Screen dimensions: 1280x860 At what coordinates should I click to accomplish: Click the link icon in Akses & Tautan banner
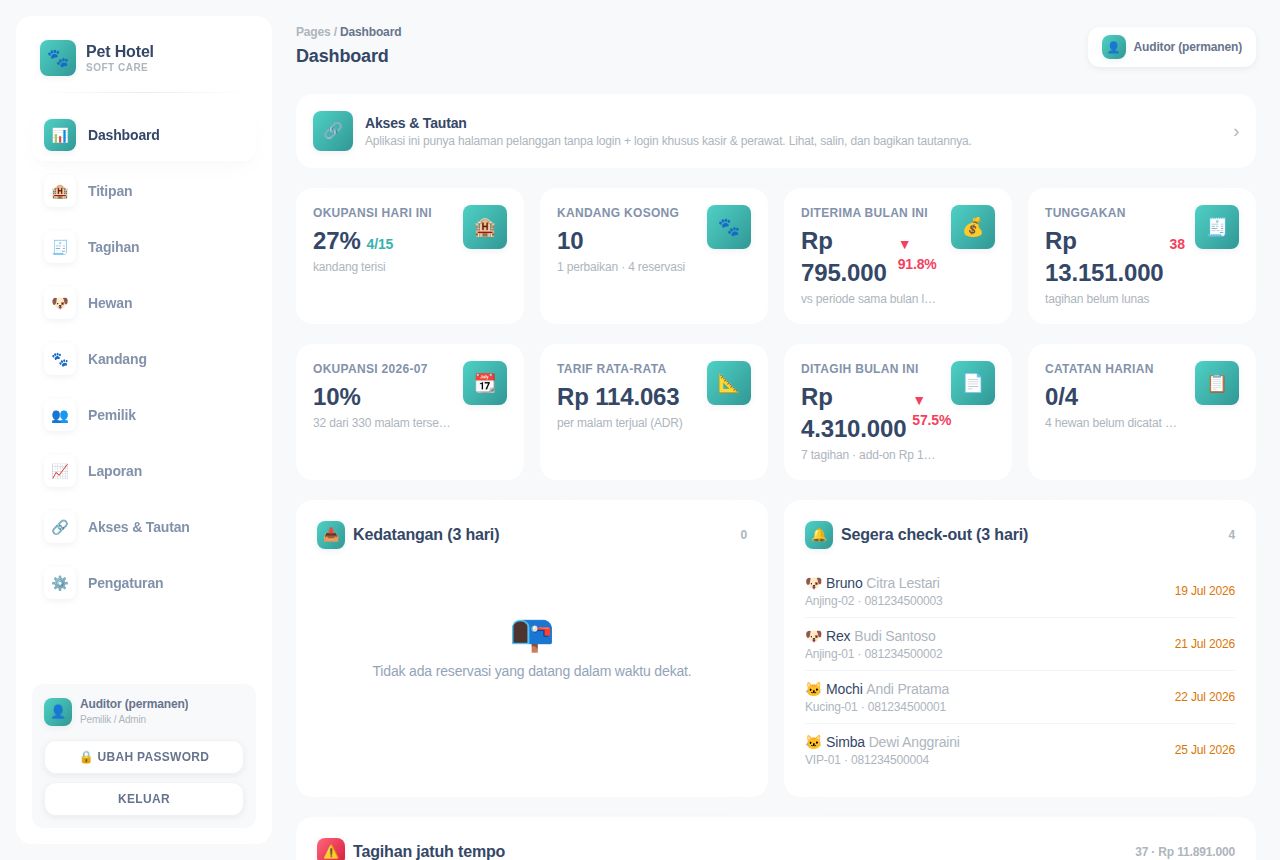pyautogui.click(x=333, y=131)
